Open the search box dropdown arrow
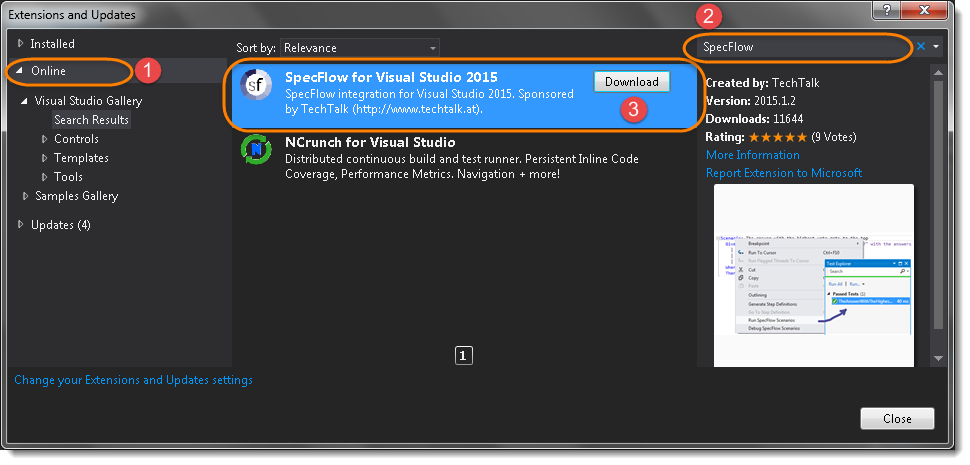Screen dimensions: 970x465 coord(936,46)
